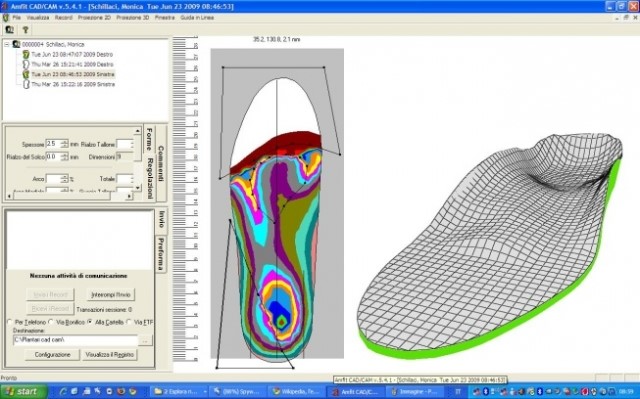The image size is (640, 399).
Task: Click the Dimensioni value field
Action: click(x=125, y=157)
